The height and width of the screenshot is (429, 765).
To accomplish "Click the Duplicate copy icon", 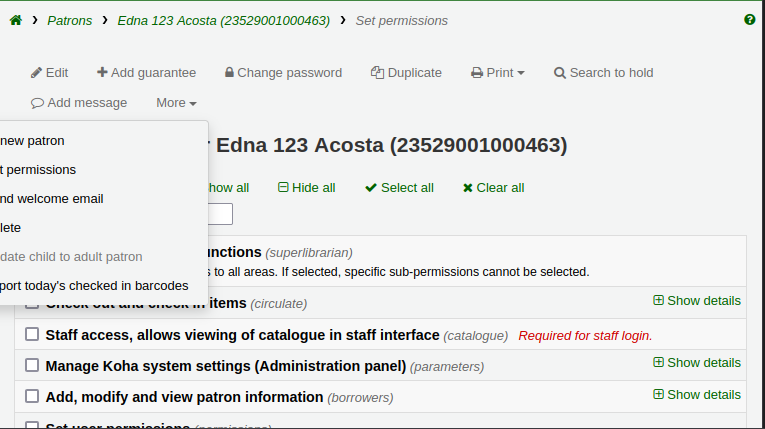I will tap(377, 73).
